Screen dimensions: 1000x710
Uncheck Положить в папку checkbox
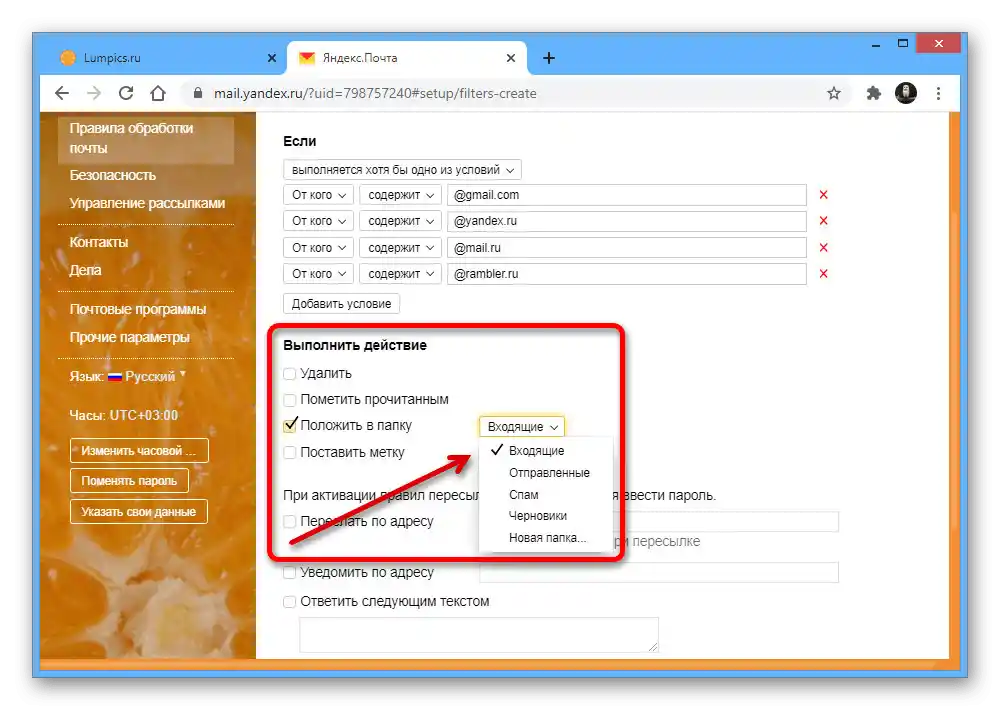point(290,425)
